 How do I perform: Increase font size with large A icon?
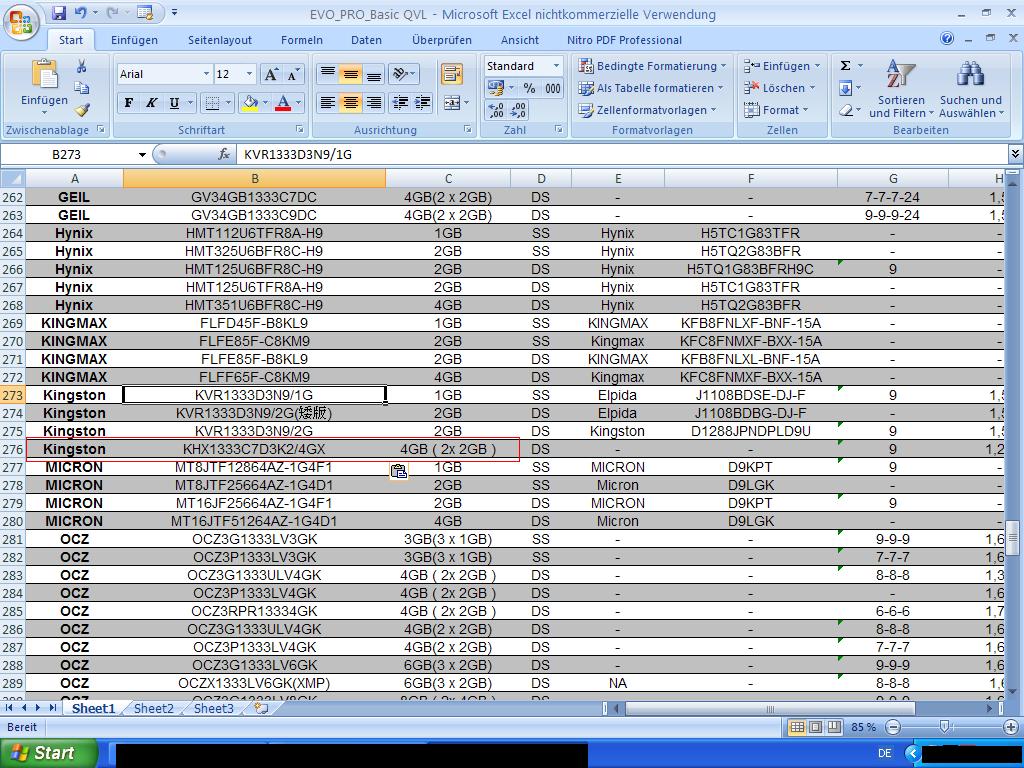[270, 74]
